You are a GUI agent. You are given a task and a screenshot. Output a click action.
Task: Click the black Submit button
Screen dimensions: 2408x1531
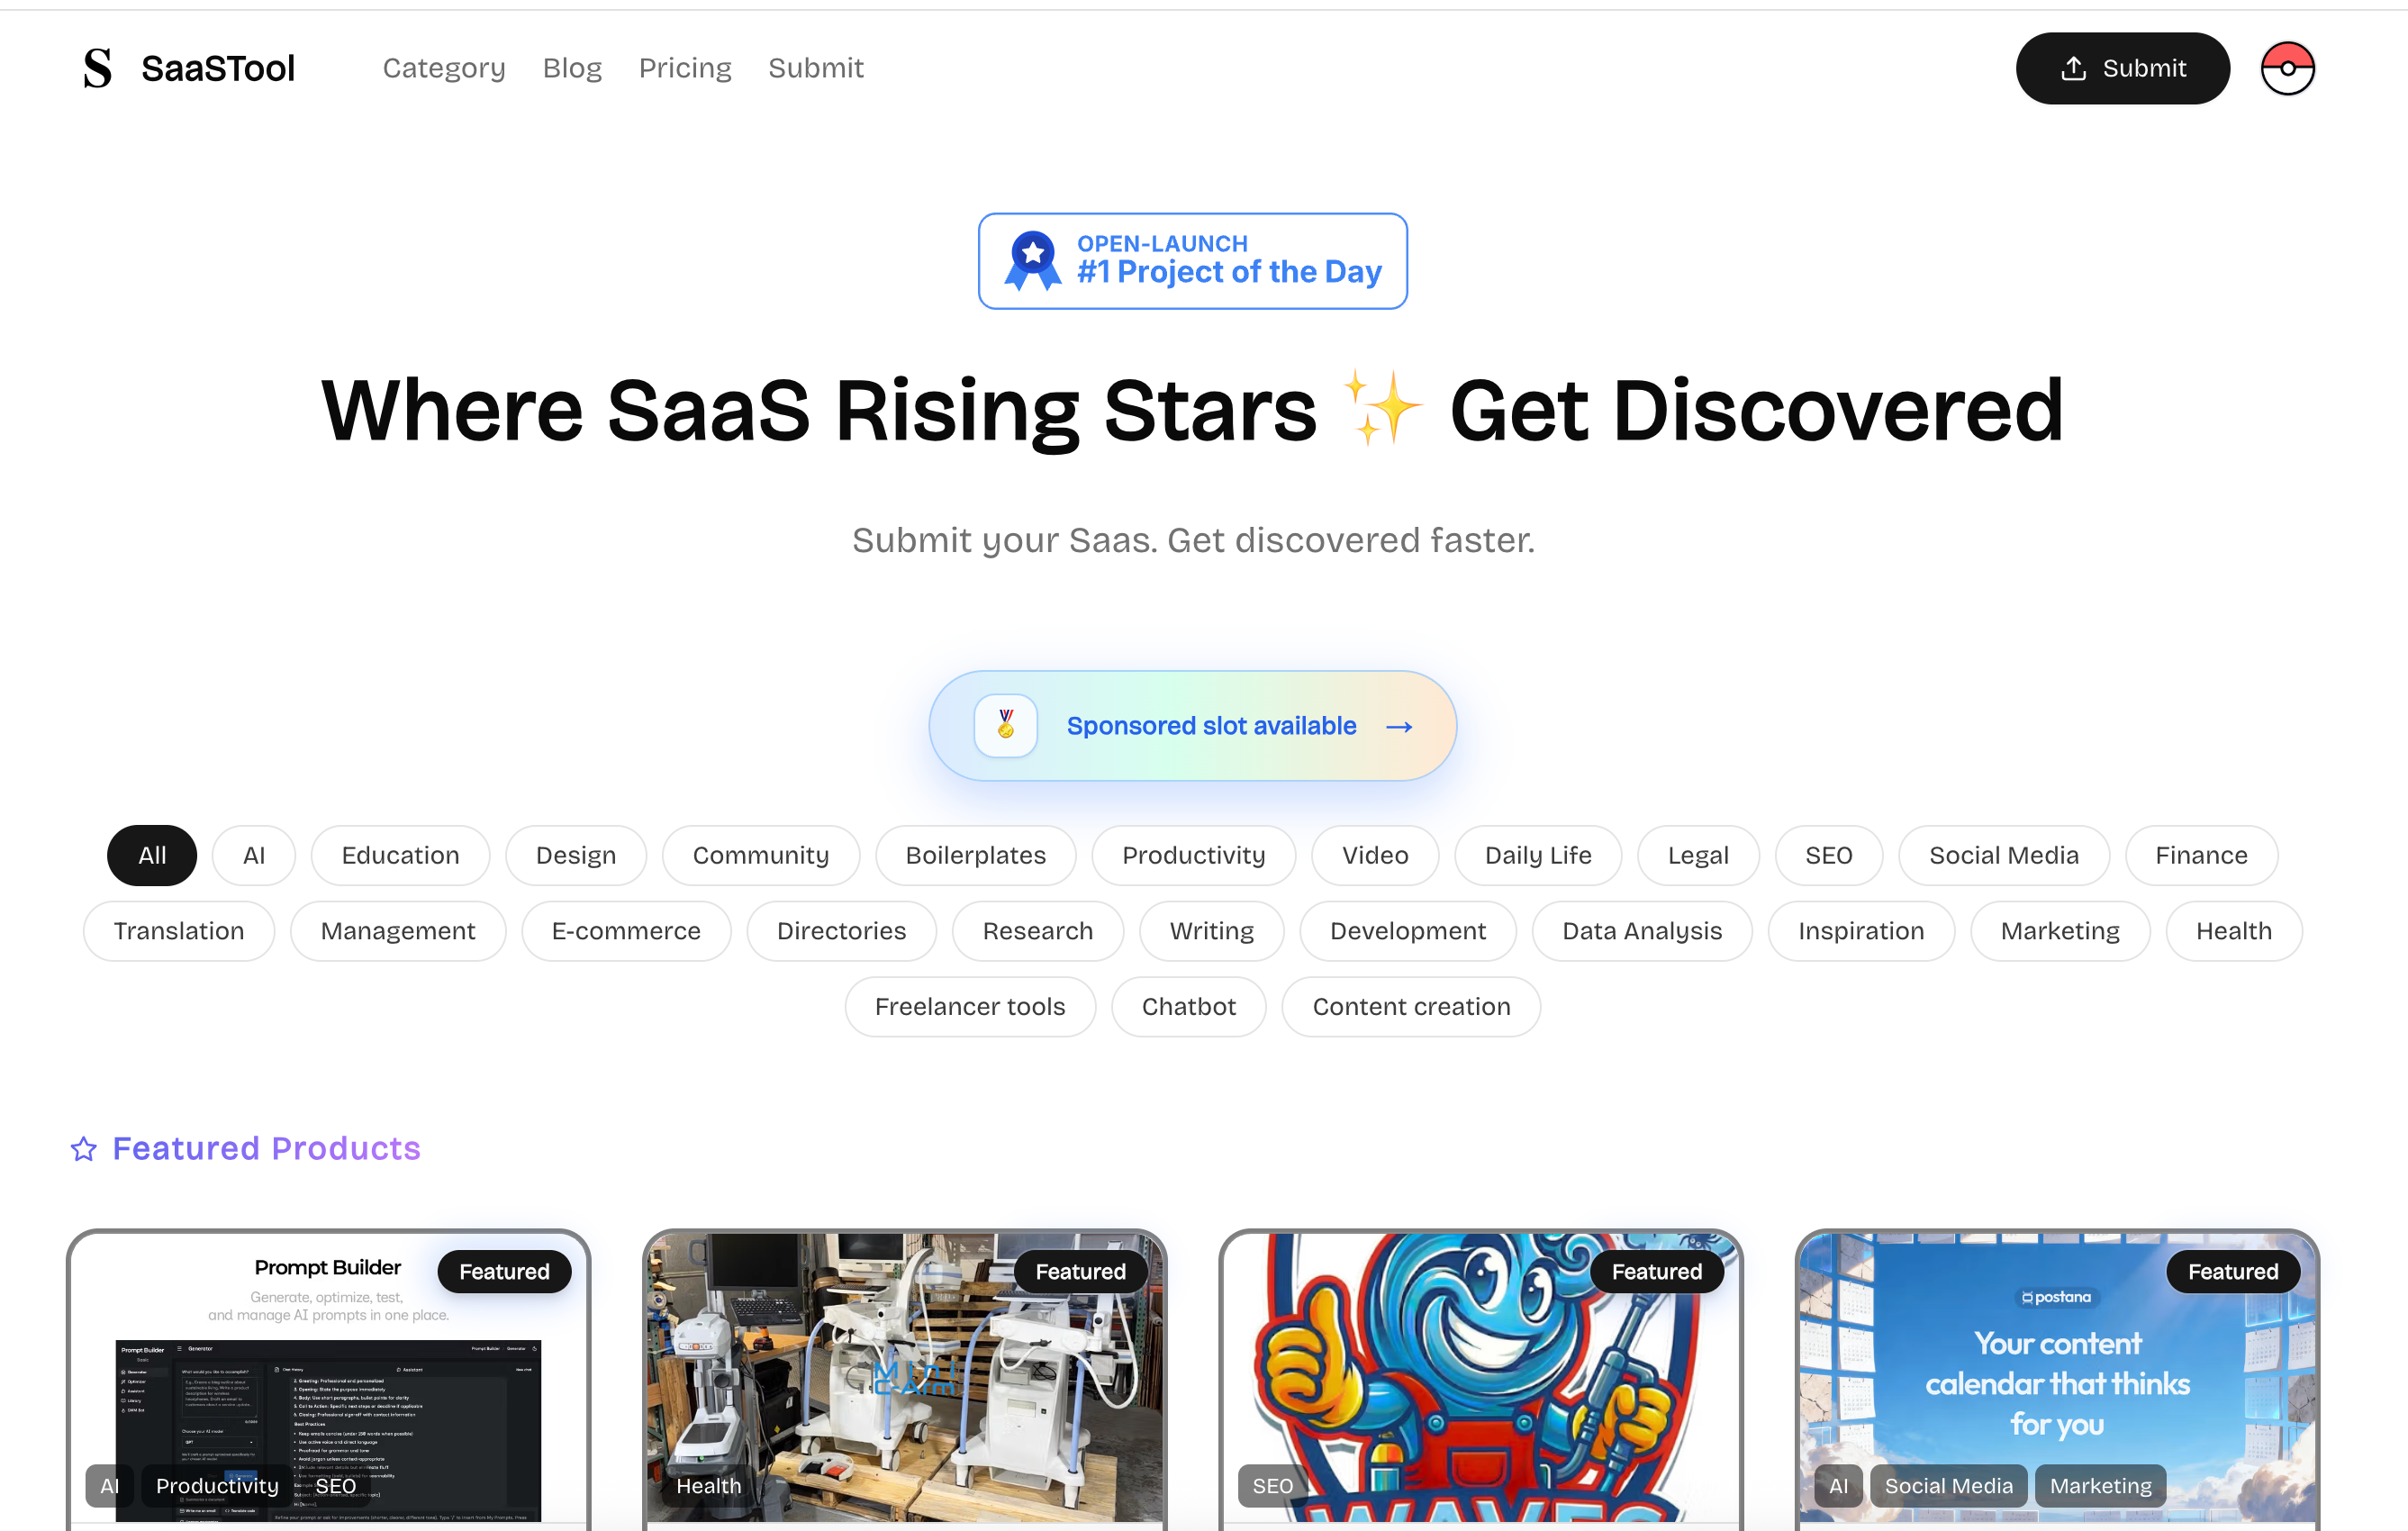click(2122, 68)
